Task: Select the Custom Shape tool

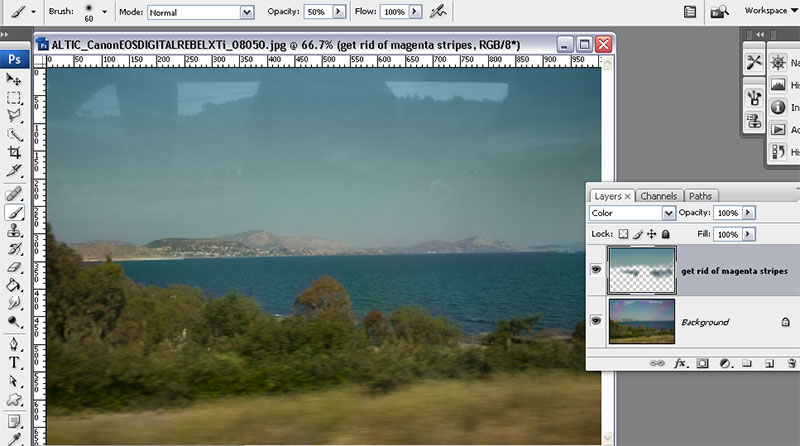Action: coord(14,400)
